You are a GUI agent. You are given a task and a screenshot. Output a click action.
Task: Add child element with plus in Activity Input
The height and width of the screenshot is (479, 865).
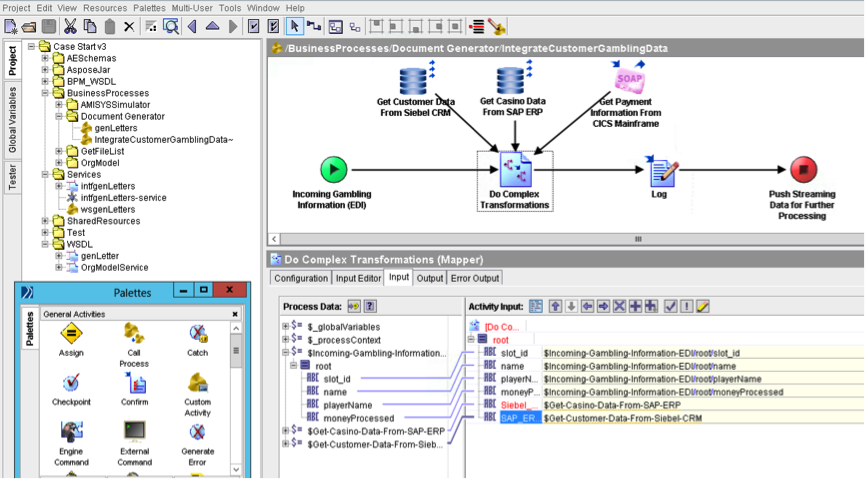636,306
